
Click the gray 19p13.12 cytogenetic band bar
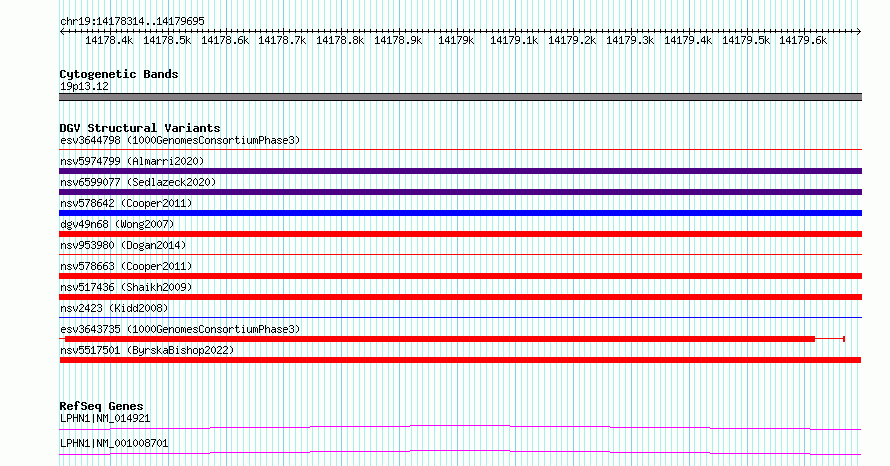(x=460, y=97)
